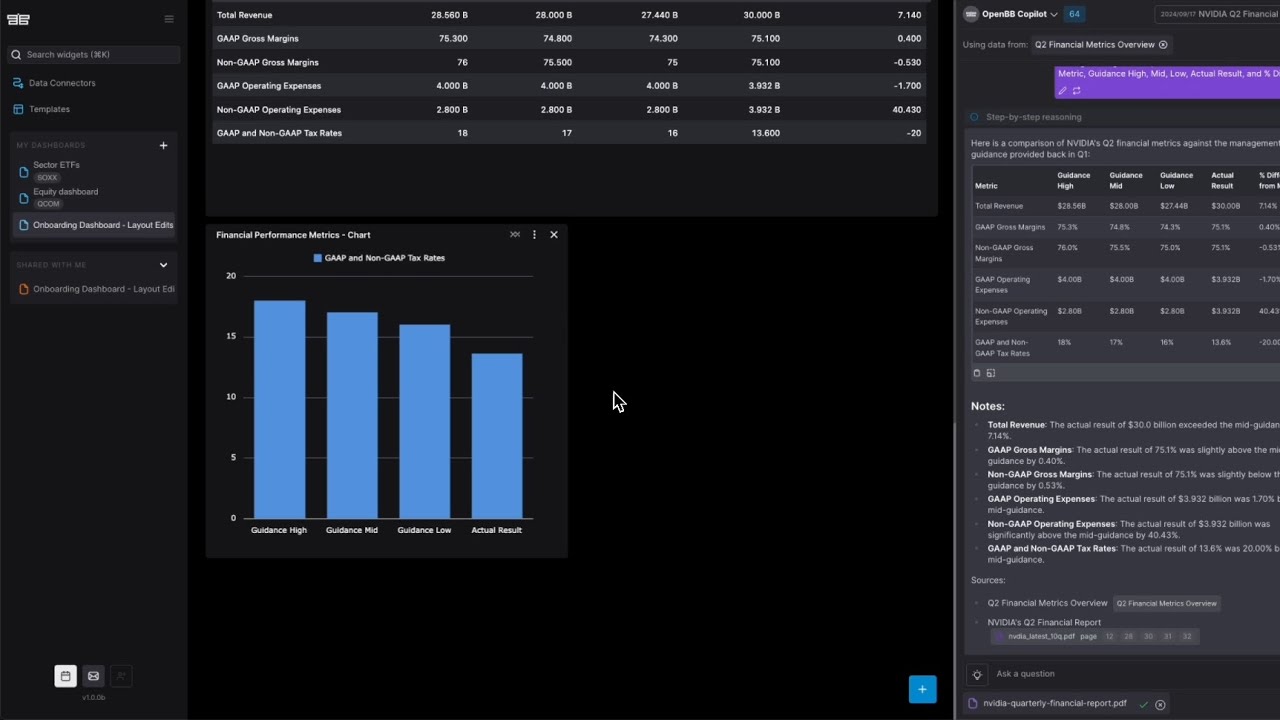Click the Ask a question input
This screenshot has height=720, width=1280.
1135,674
